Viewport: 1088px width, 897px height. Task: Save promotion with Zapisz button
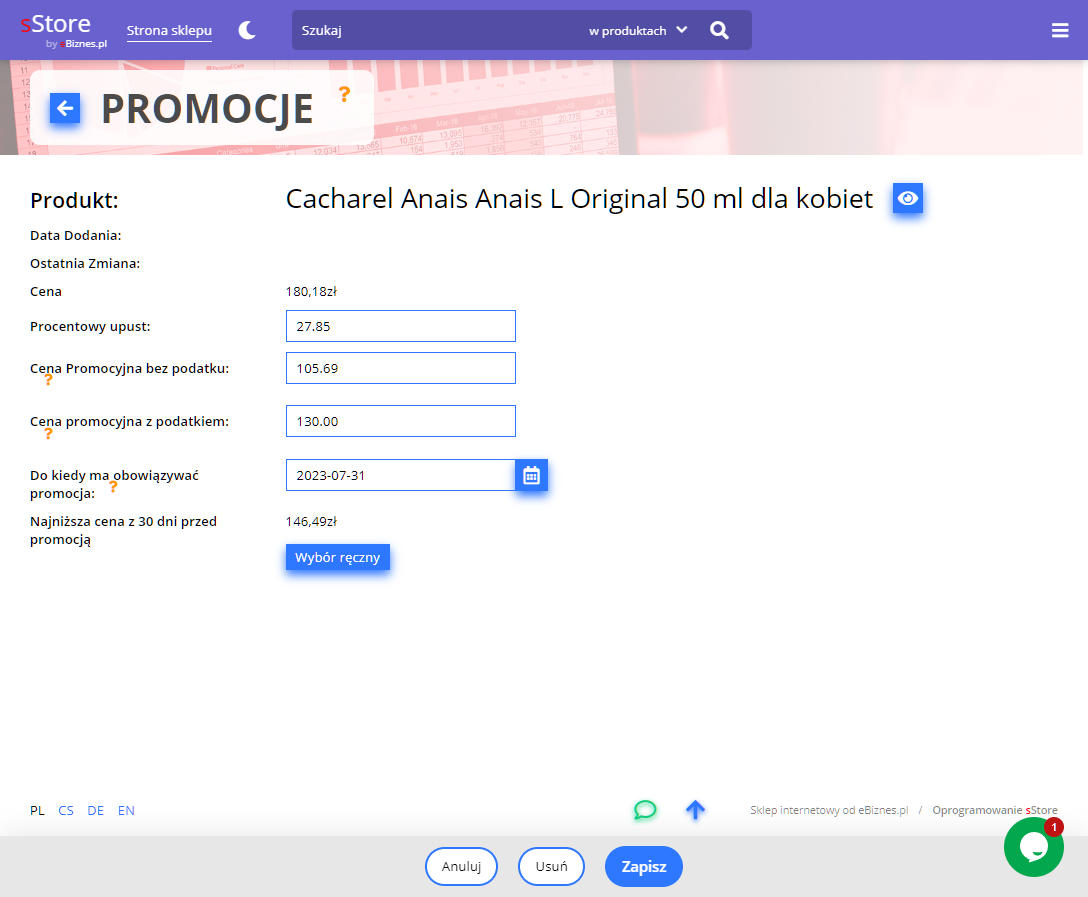click(x=644, y=866)
